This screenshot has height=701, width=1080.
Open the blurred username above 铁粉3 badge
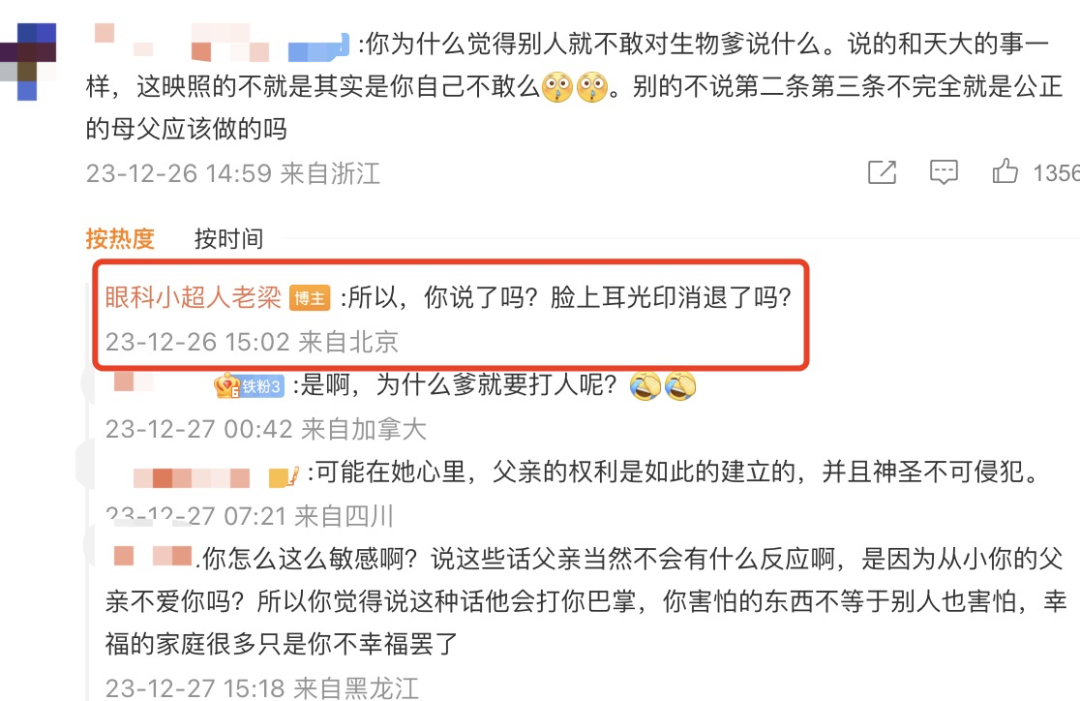pyautogui.click(x=134, y=381)
